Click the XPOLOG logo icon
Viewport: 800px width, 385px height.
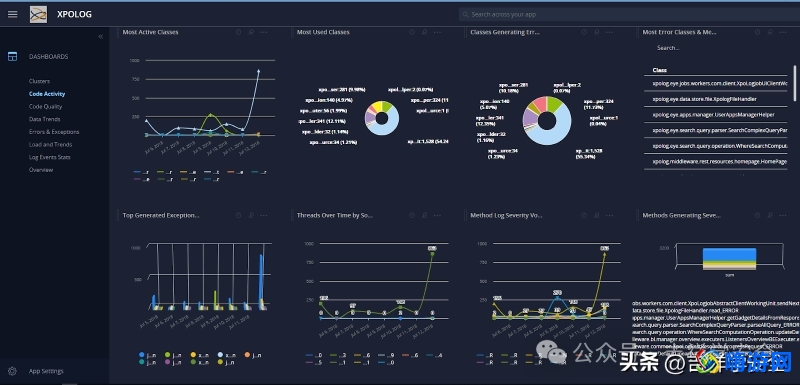(38, 14)
